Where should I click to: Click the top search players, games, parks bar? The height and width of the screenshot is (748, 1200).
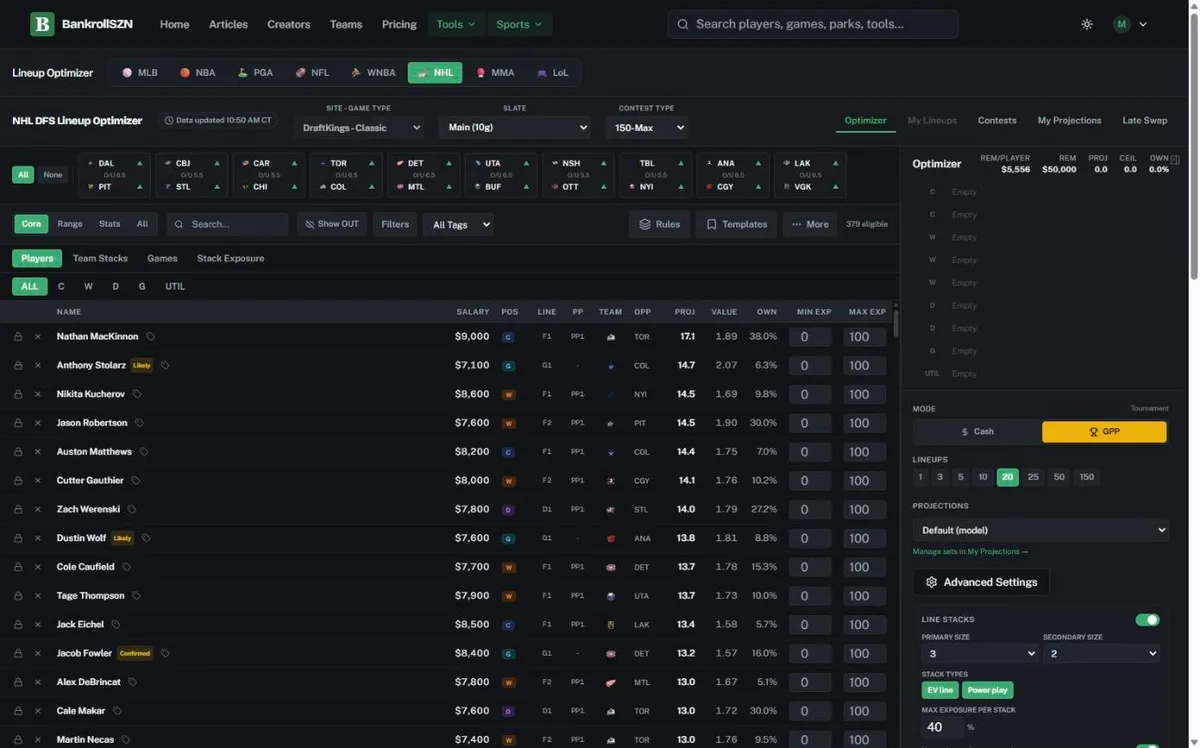click(812, 24)
